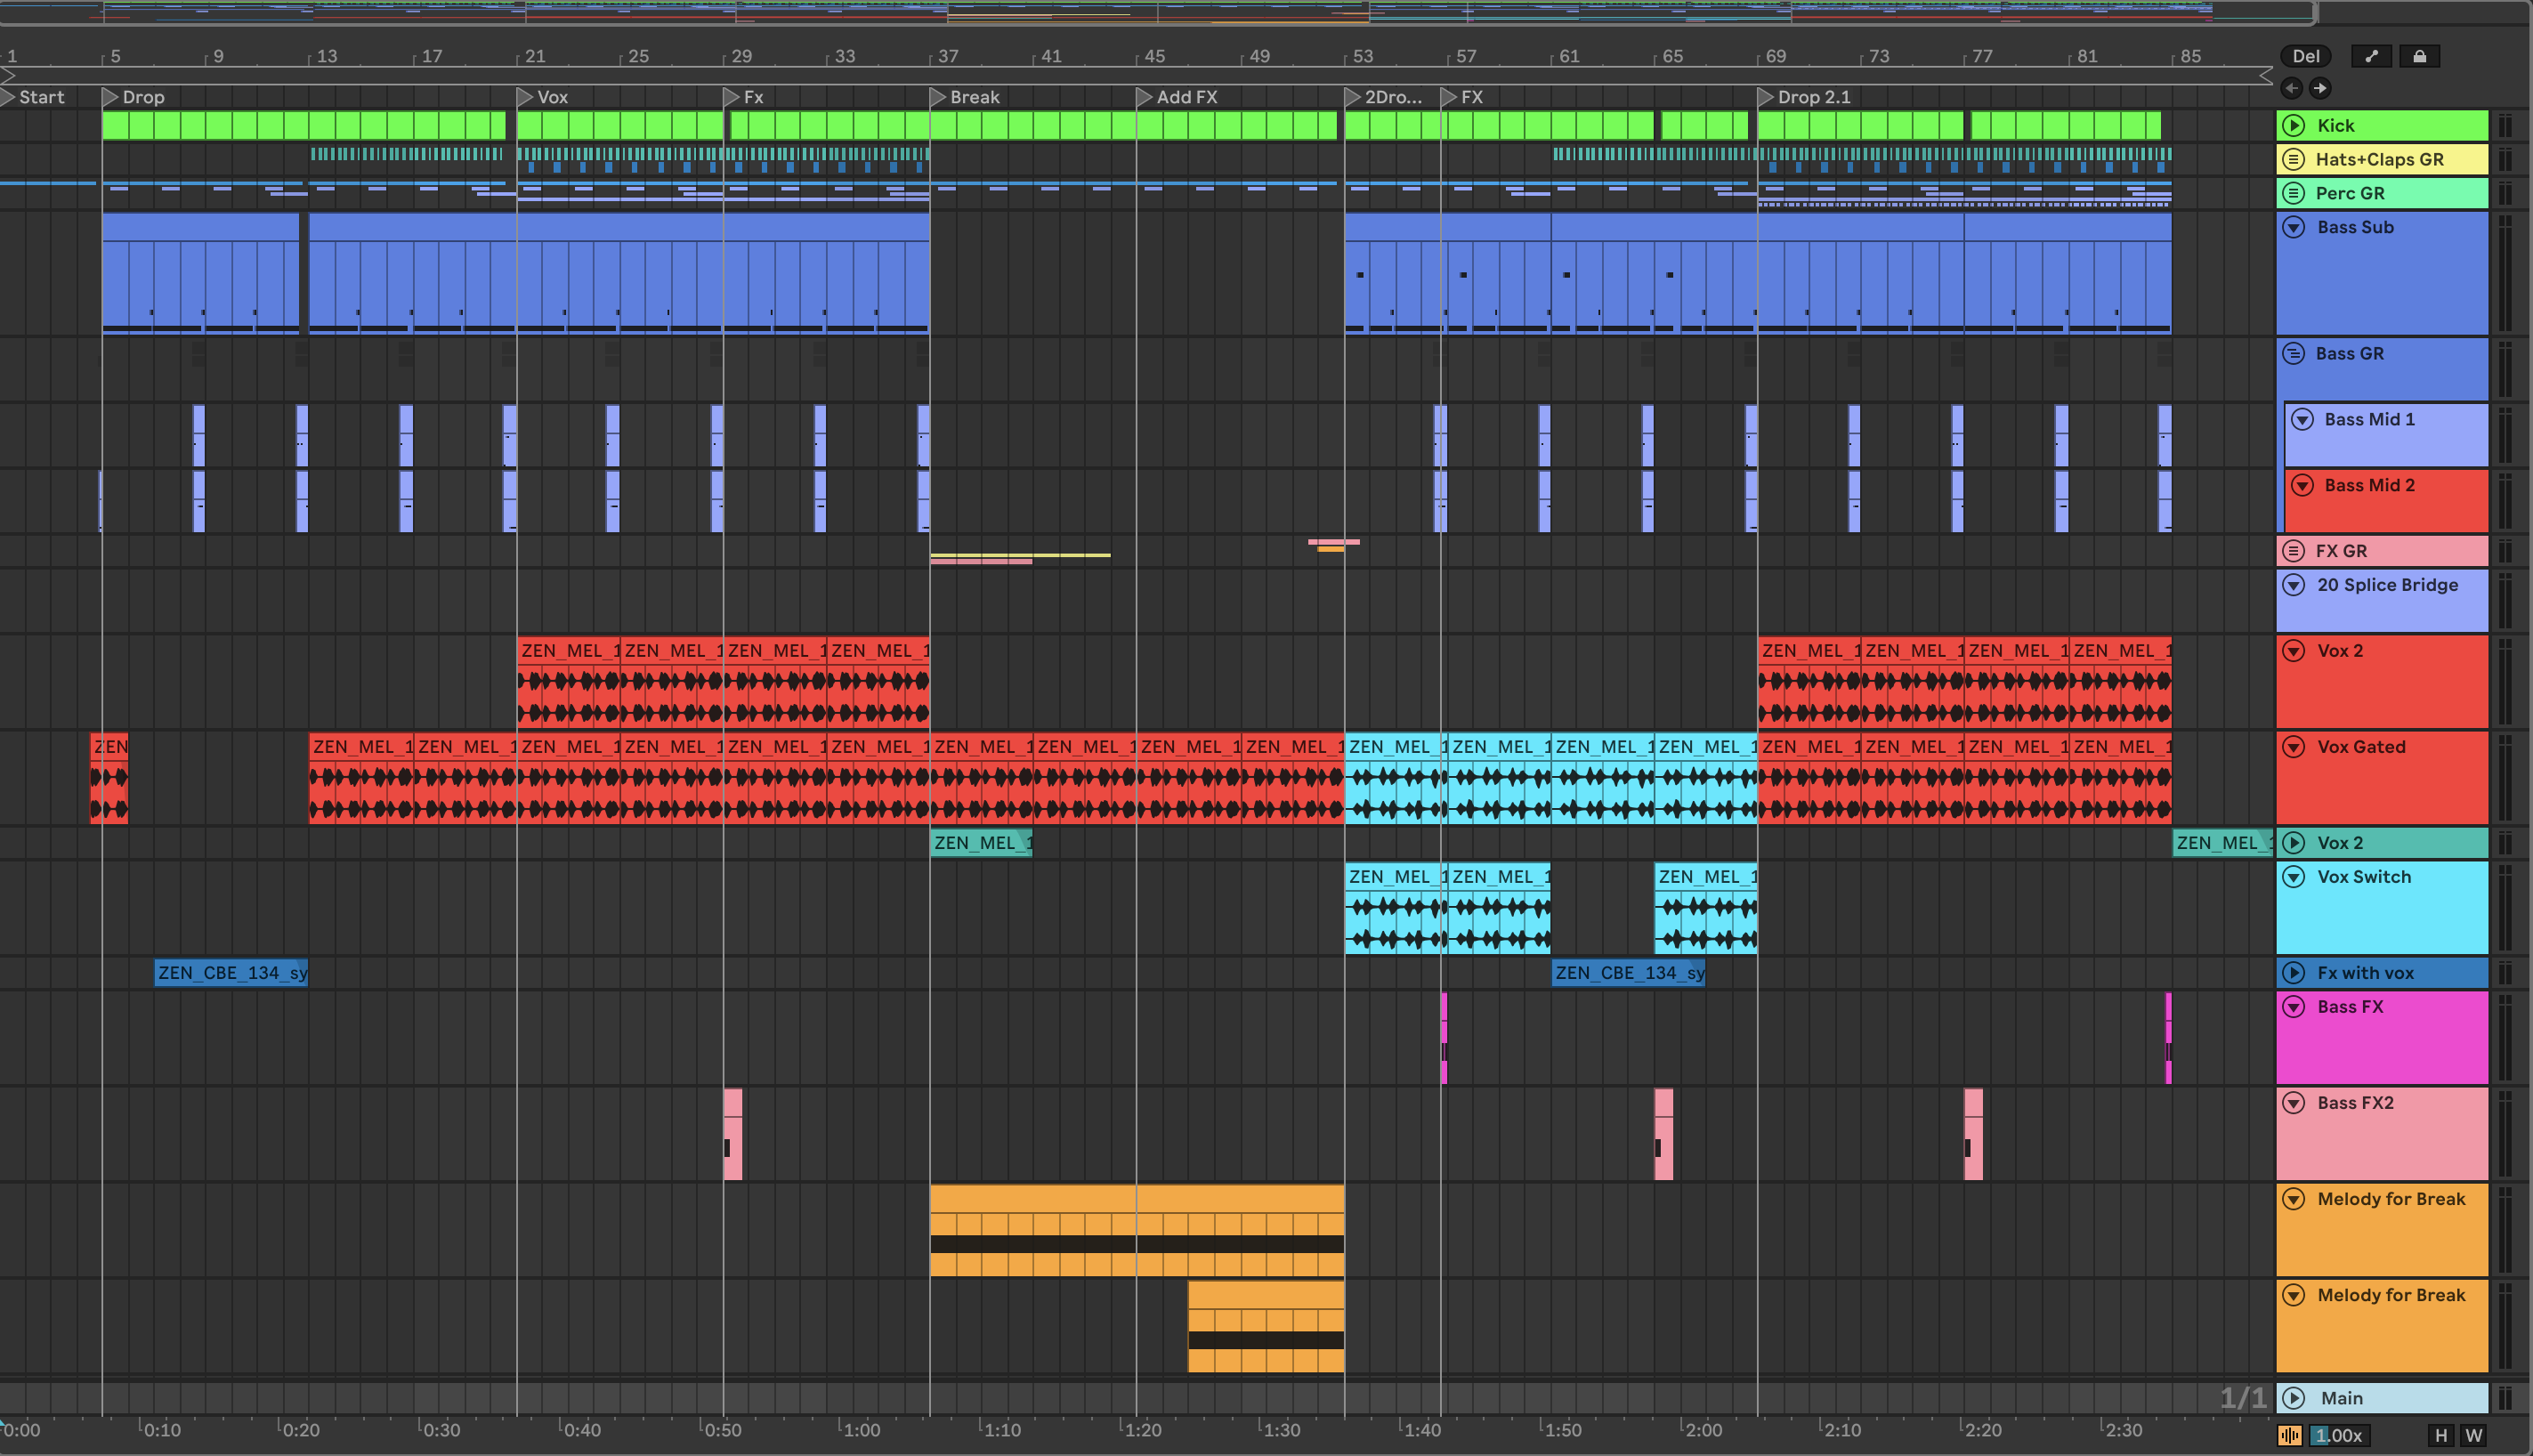The width and height of the screenshot is (2533, 1456).
Task: Unfold the Perc GR group icon
Action: pos(2294,193)
